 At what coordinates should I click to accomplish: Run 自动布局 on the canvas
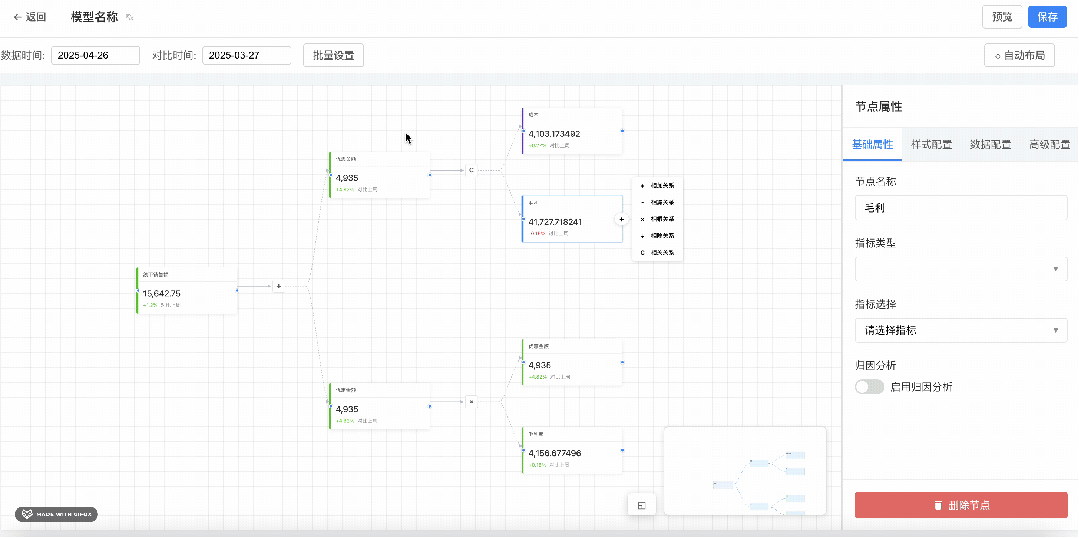tap(1020, 56)
